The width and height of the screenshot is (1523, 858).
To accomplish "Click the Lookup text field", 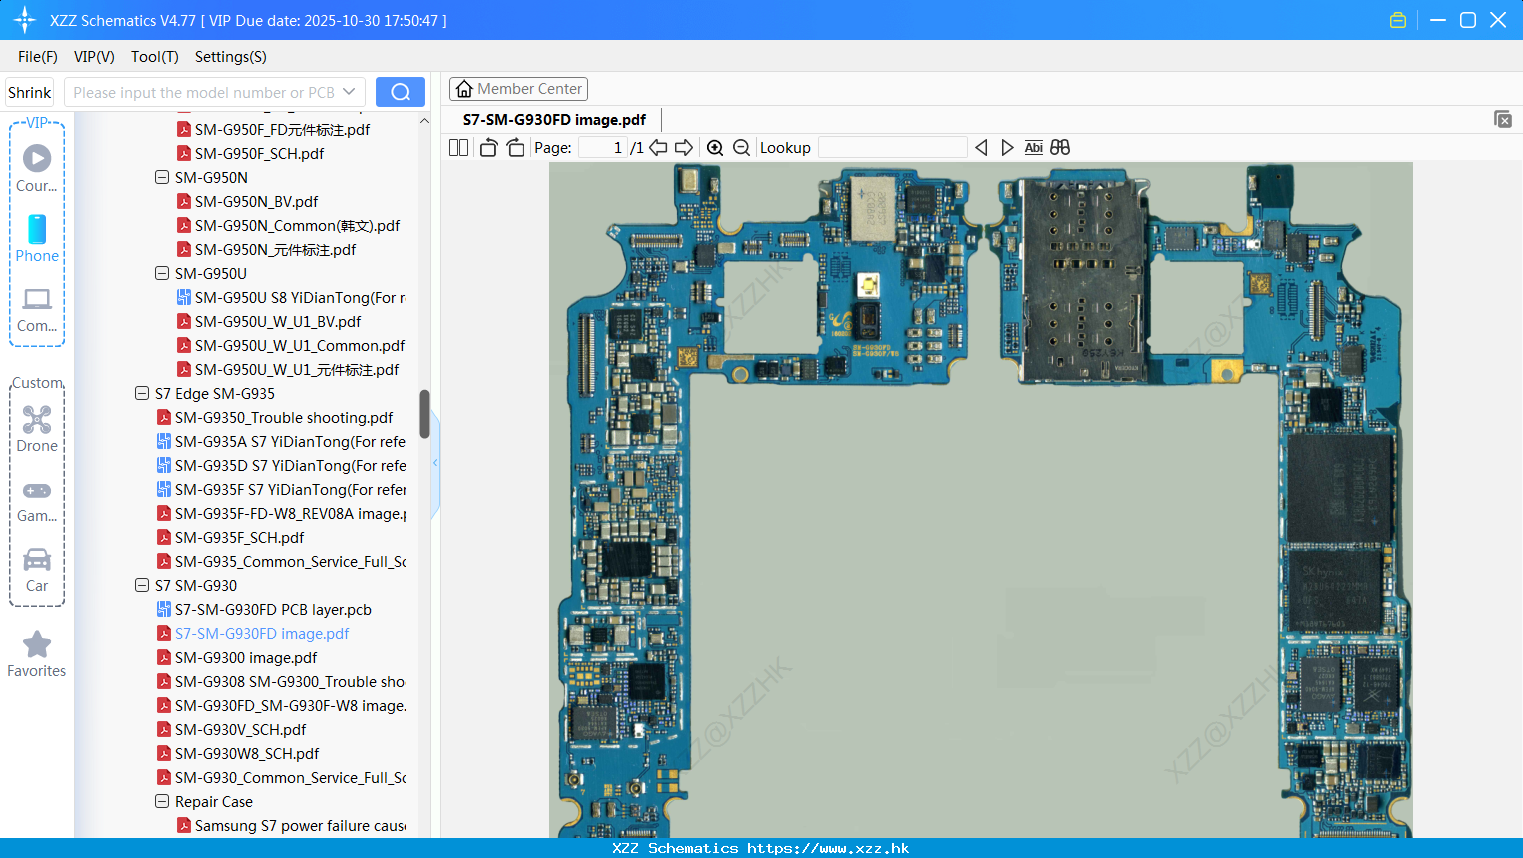I will pos(893,147).
